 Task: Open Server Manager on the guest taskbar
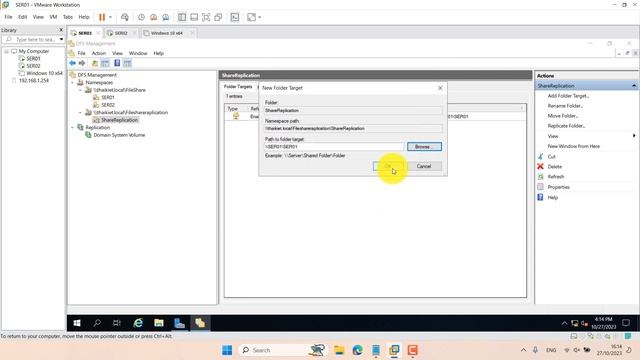(x=179, y=323)
